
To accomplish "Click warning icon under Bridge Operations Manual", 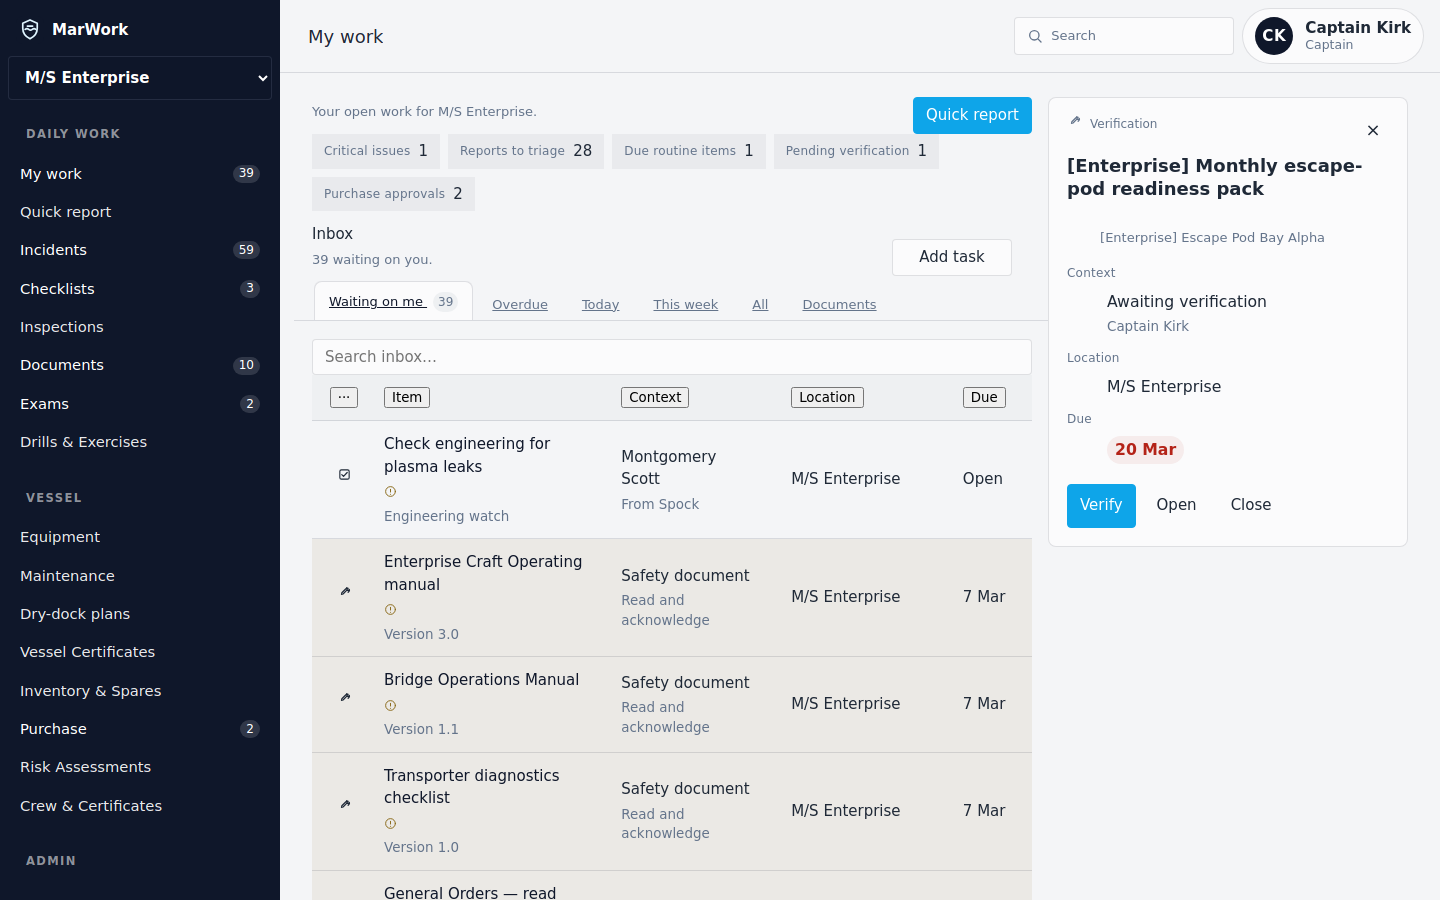I will 391,706.
